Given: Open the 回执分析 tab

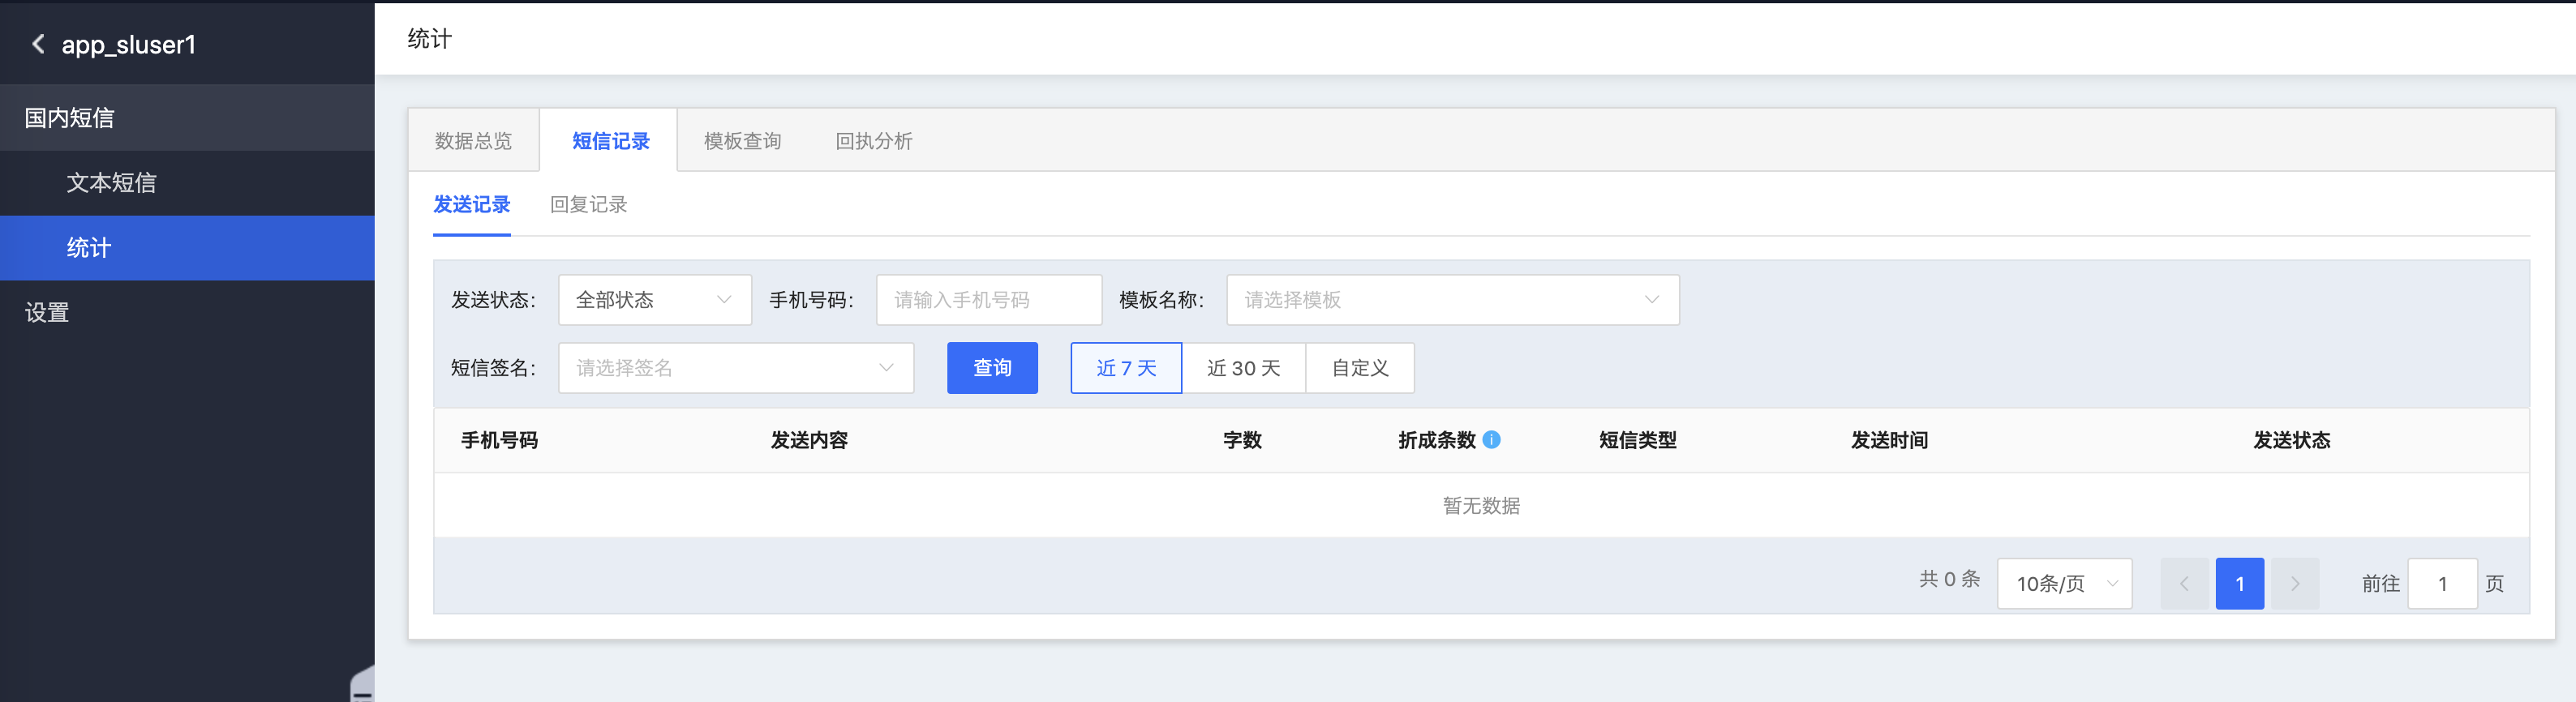Looking at the screenshot, I should [874, 141].
